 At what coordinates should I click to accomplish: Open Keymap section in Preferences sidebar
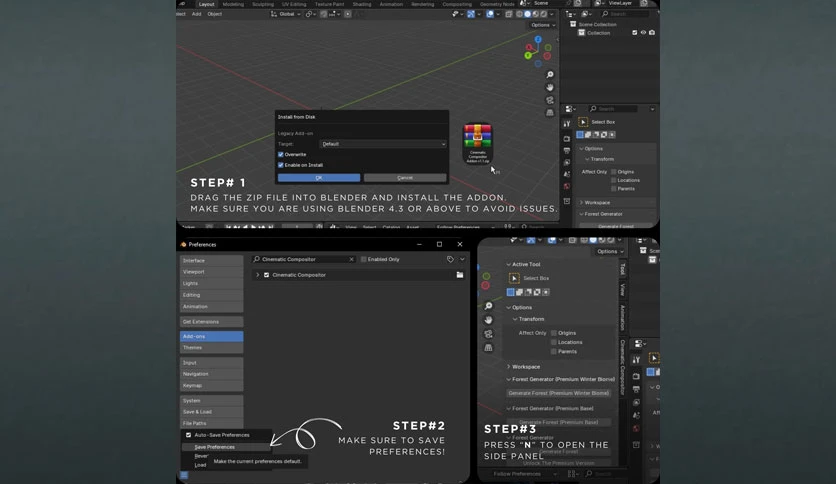pyautogui.click(x=212, y=385)
